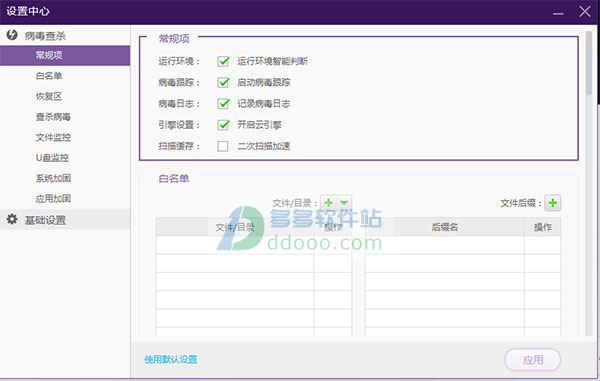Select 白名单 in the left menu

(49, 76)
